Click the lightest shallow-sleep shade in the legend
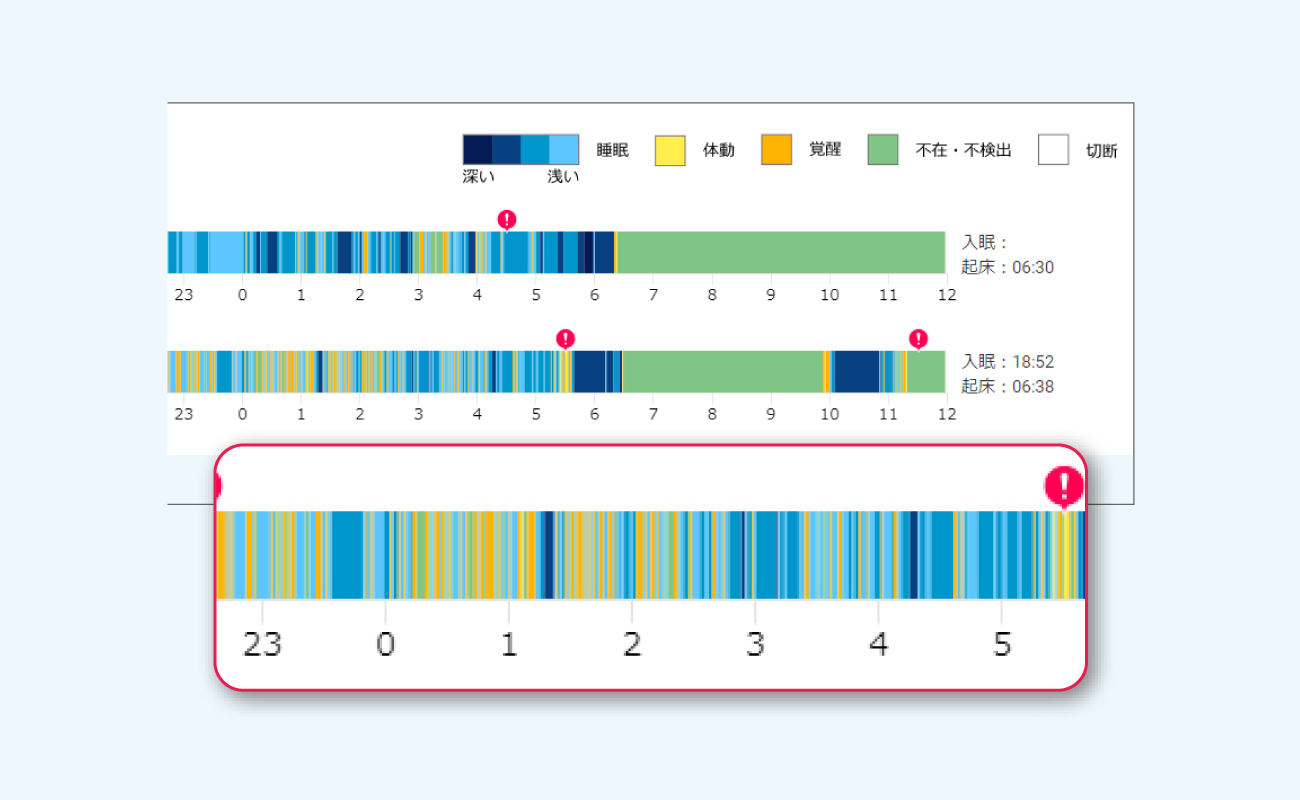 coord(564,150)
